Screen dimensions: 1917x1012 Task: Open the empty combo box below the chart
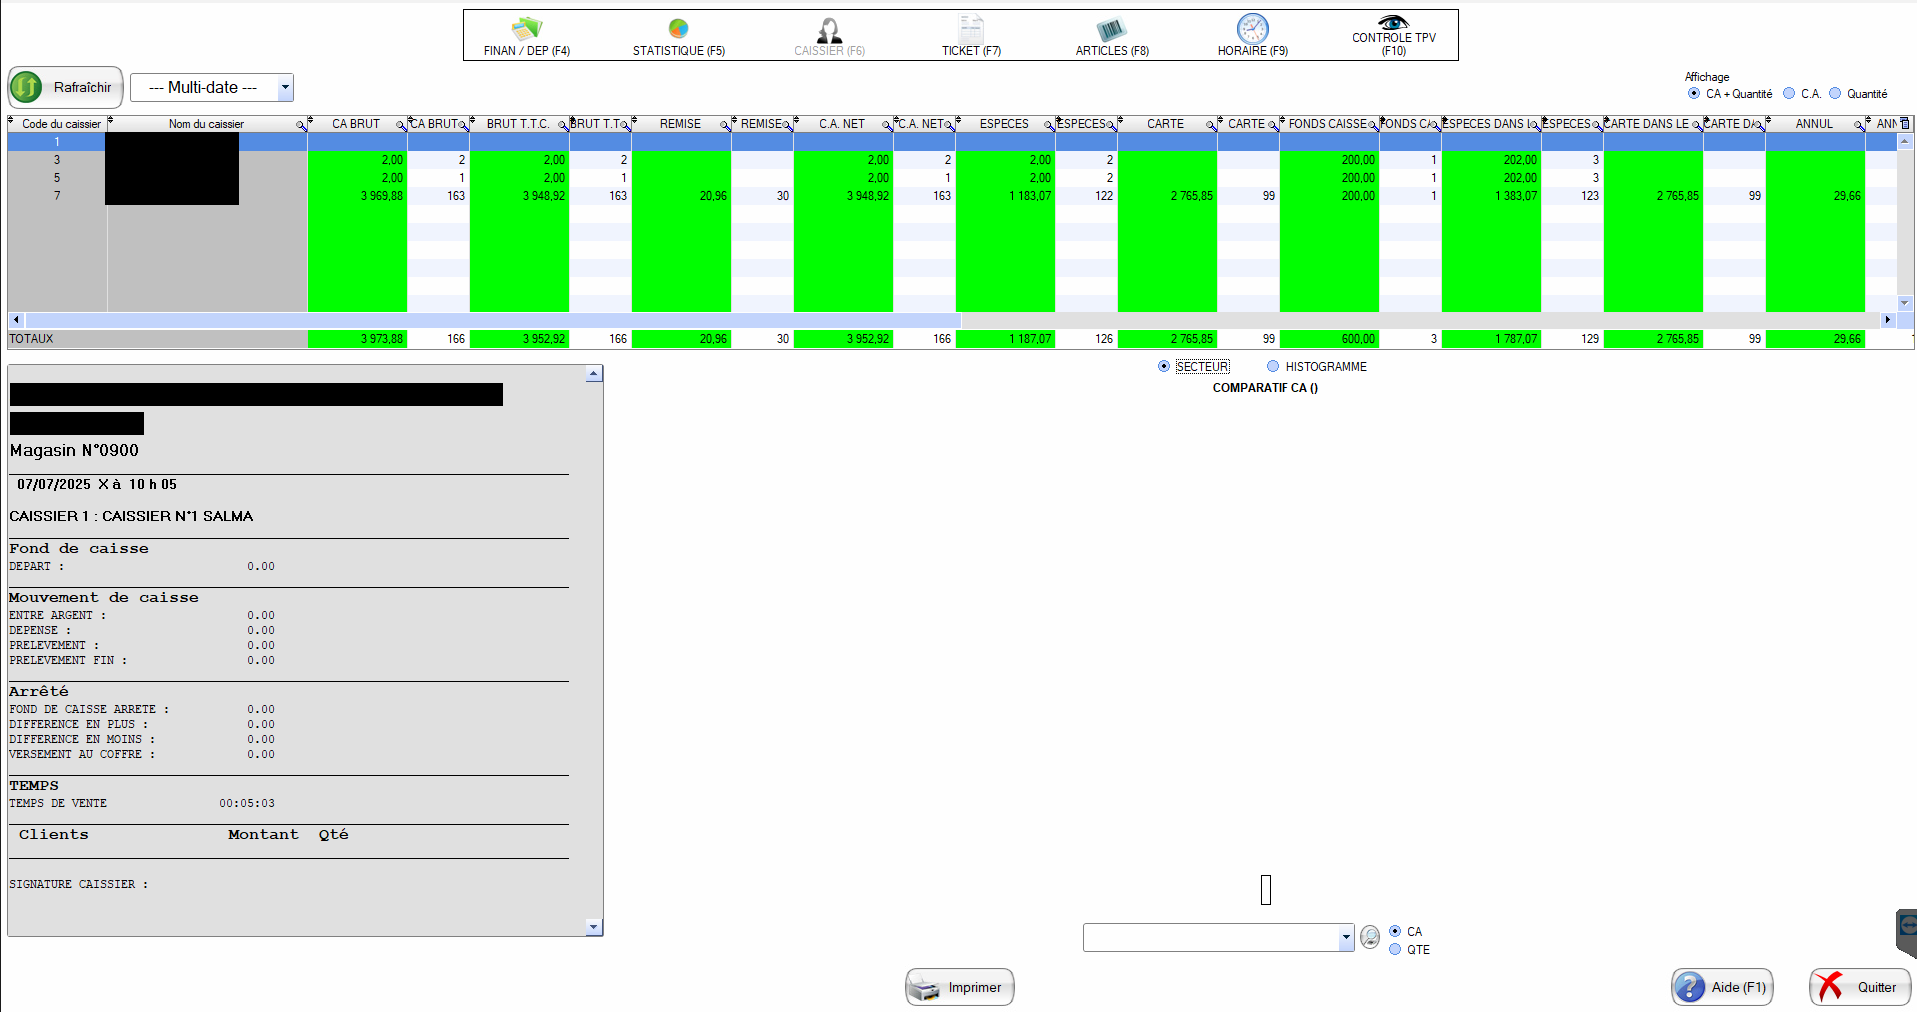coord(1345,938)
